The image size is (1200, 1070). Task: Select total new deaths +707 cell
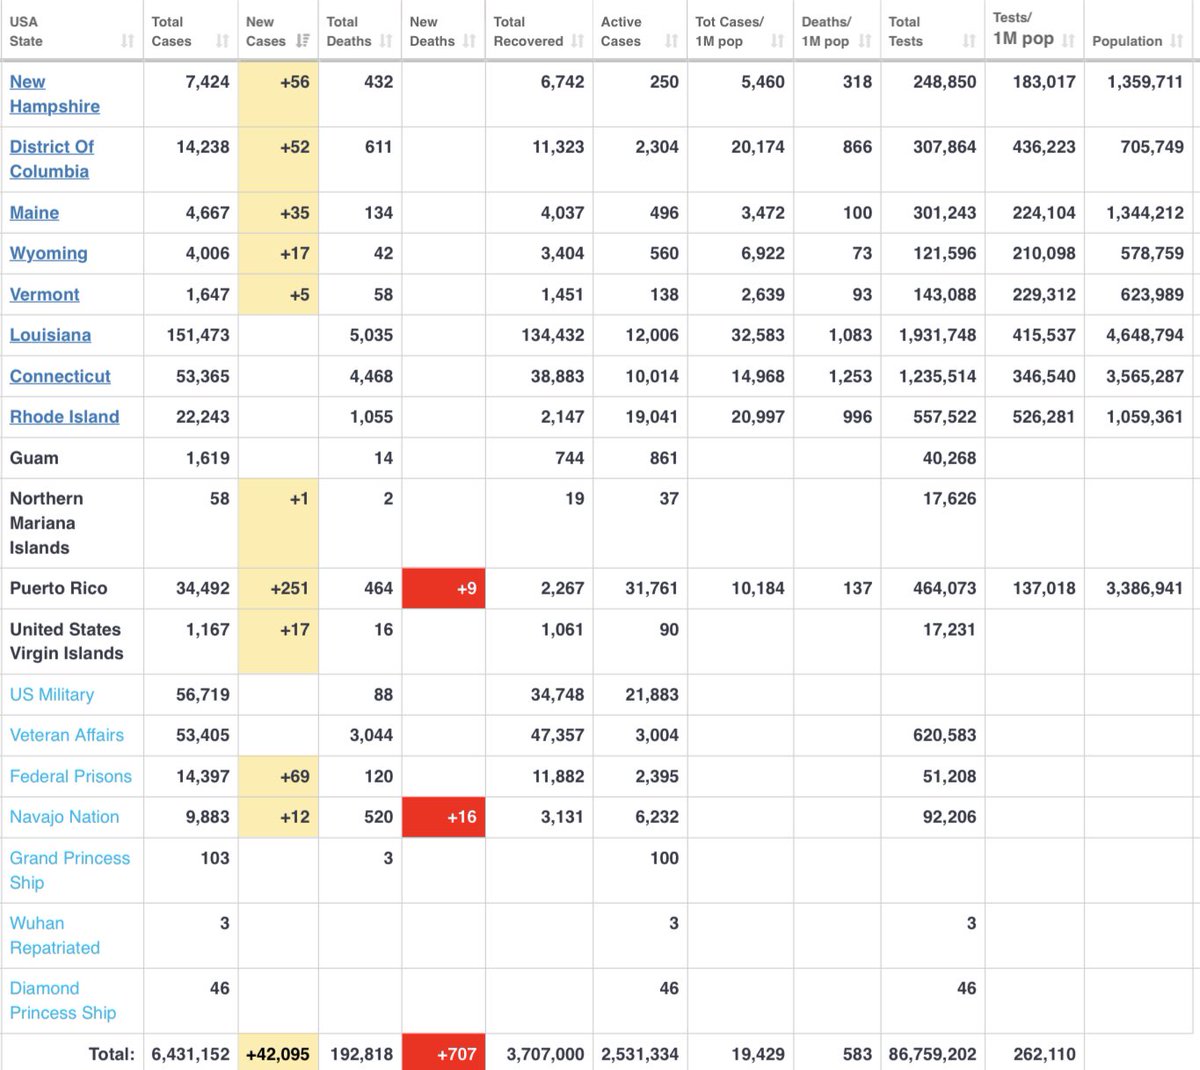[x=443, y=1053]
